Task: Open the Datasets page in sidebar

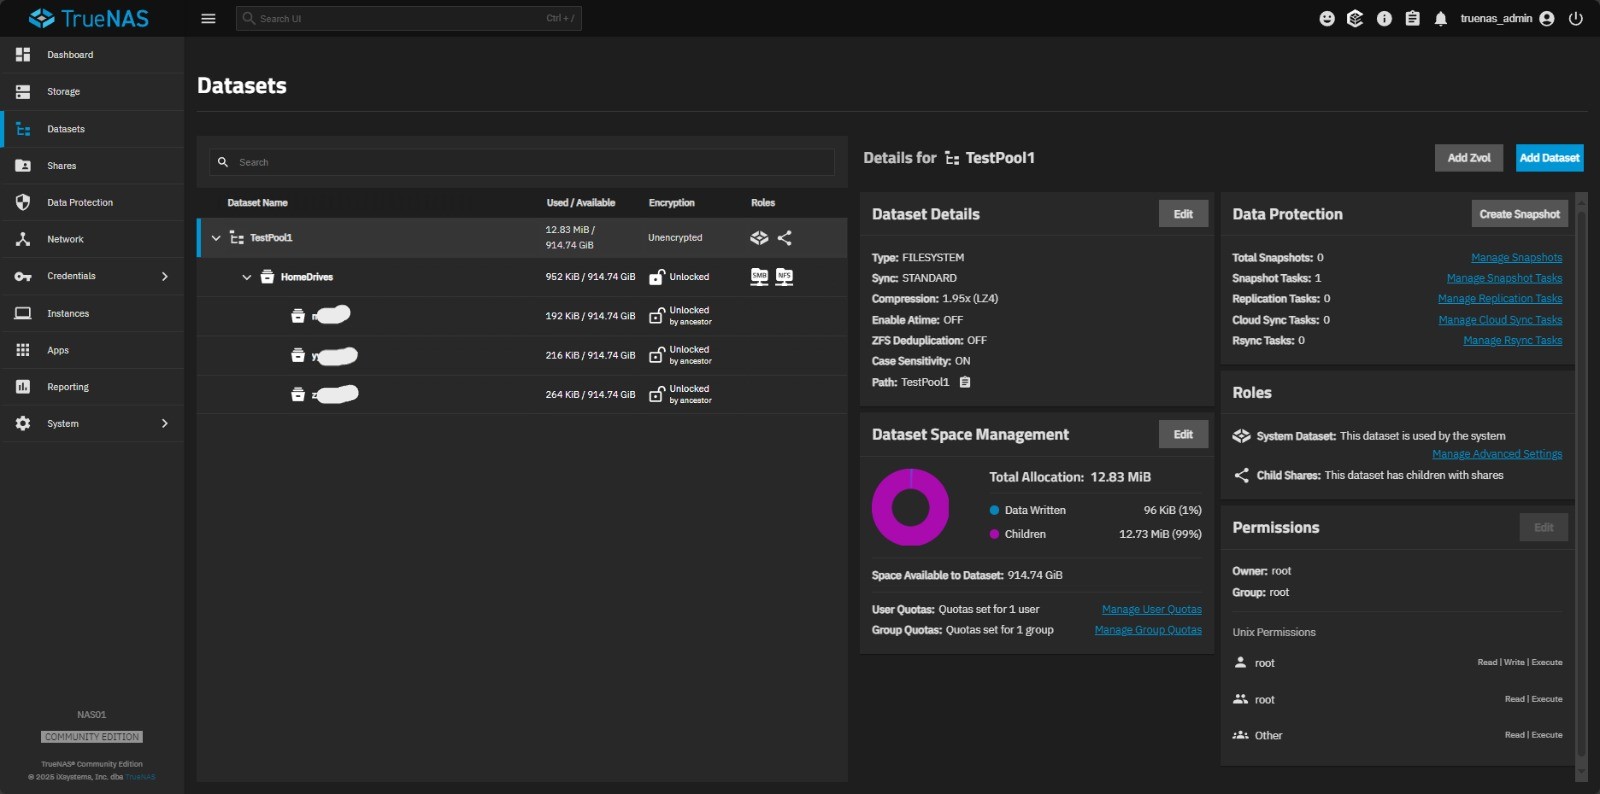Action: [93, 129]
